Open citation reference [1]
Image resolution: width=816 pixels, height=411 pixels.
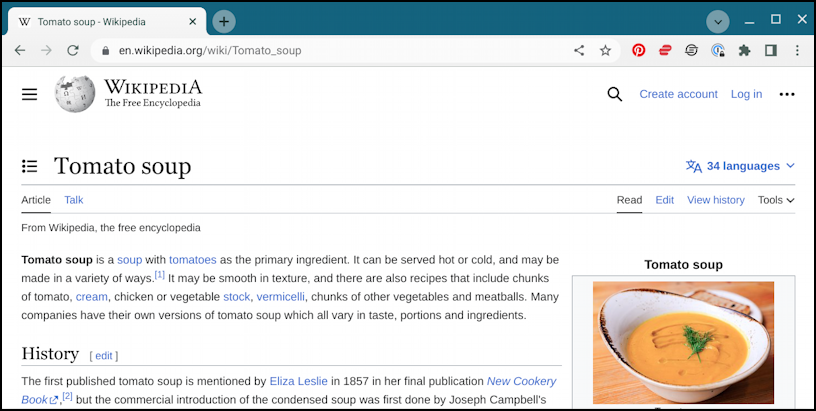[159, 274]
